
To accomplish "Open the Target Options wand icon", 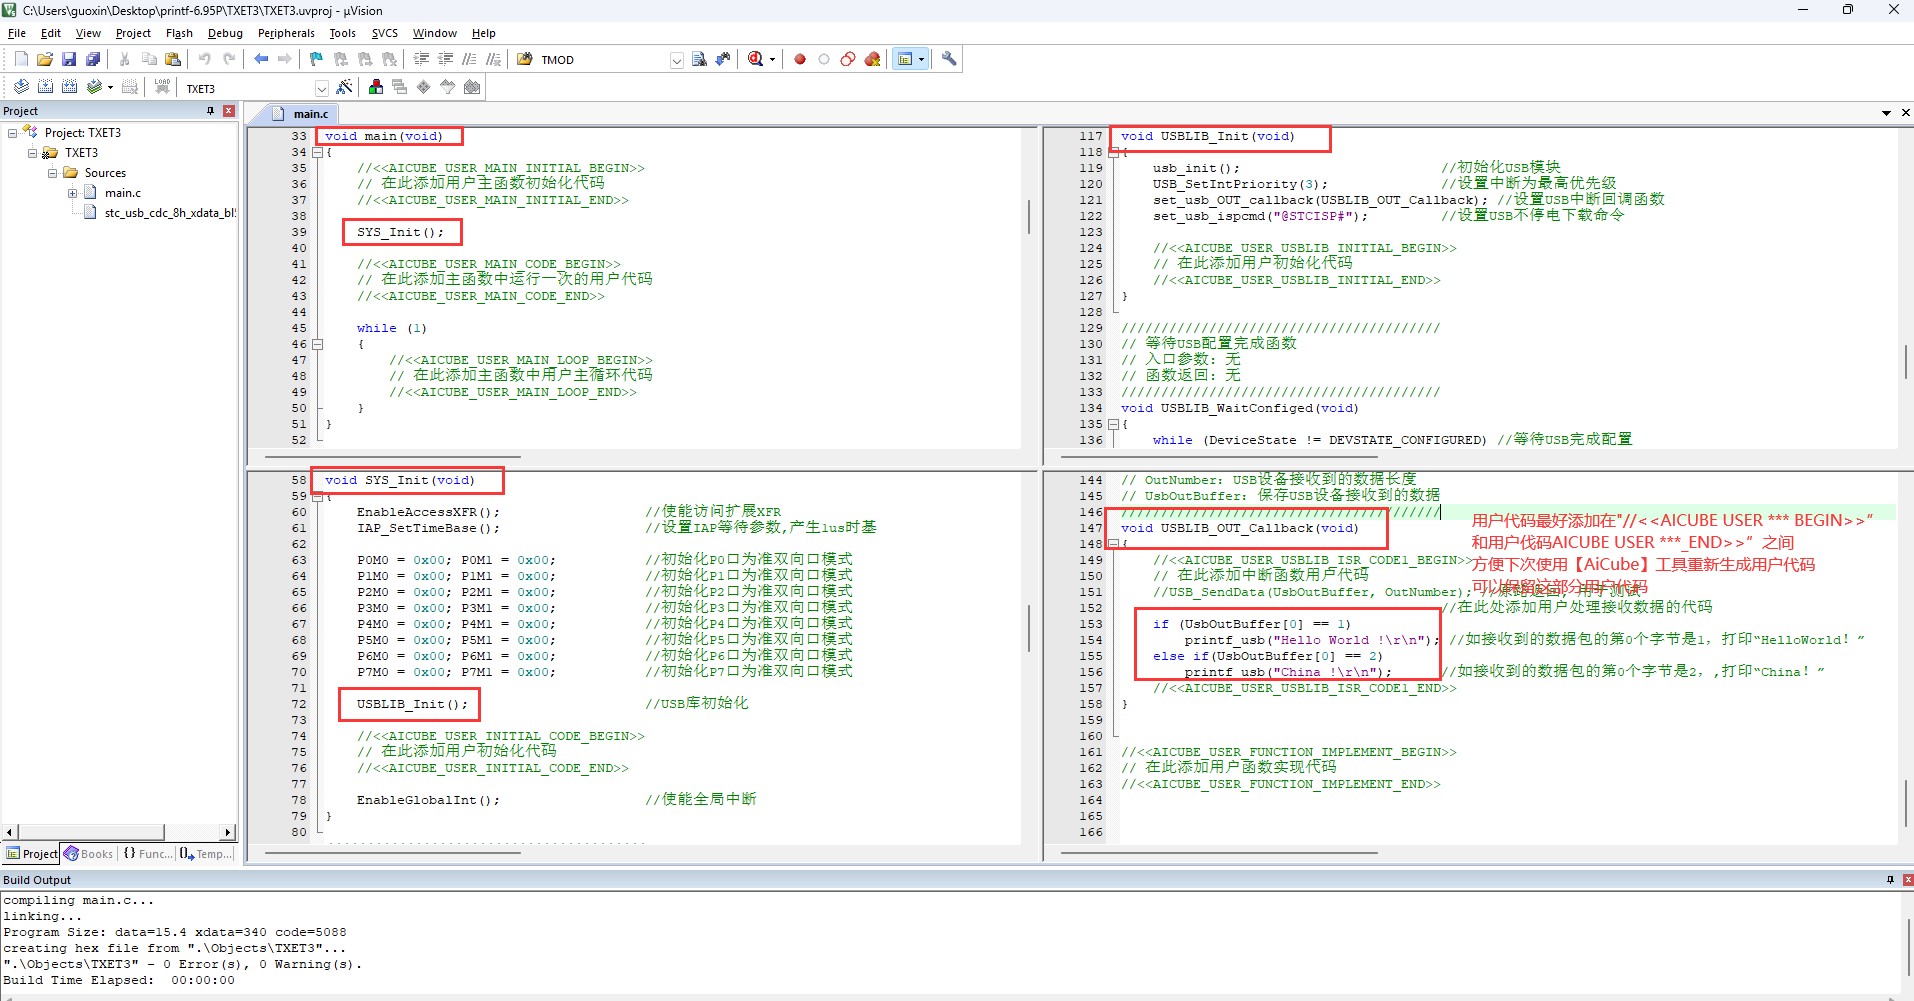I will [345, 88].
